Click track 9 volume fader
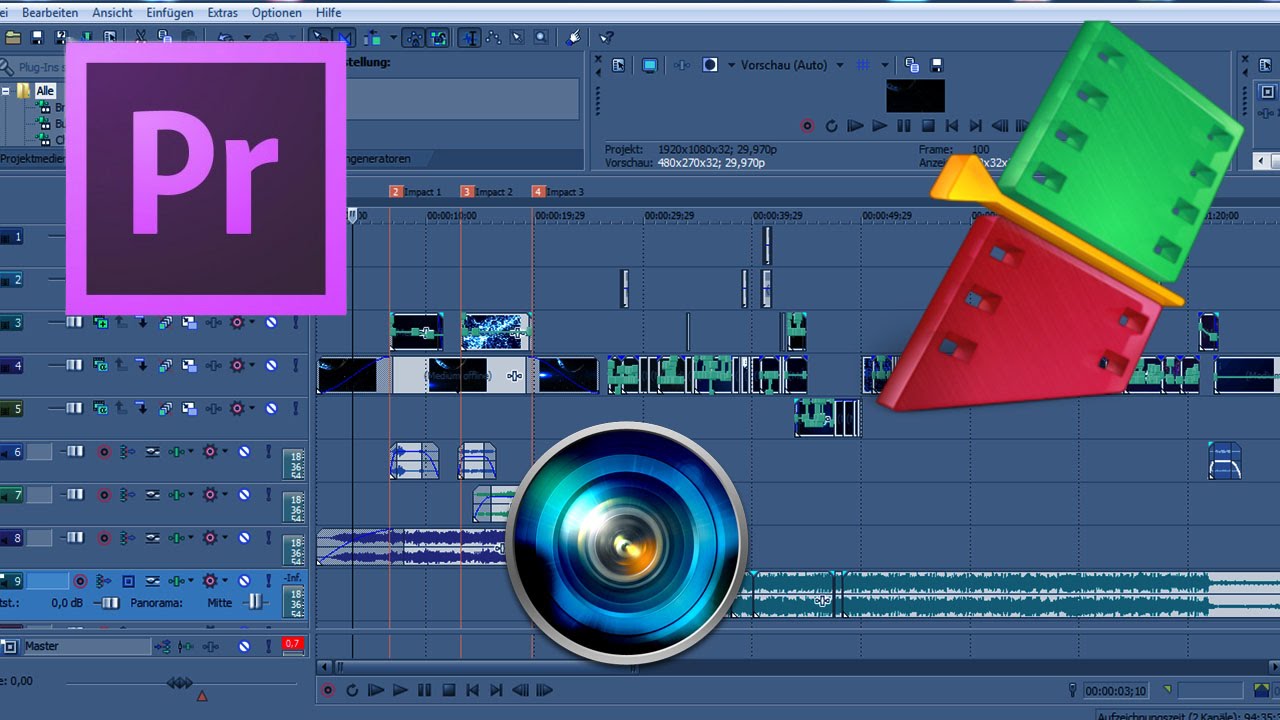Screen dimensions: 1280x720 (109, 603)
